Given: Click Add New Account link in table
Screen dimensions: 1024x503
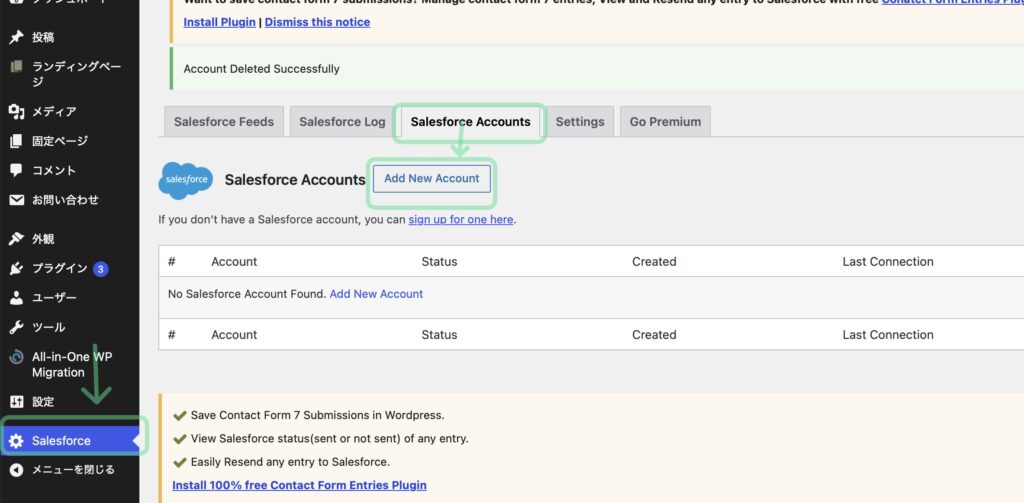Looking at the screenshot, I should (x=376, y=294).
